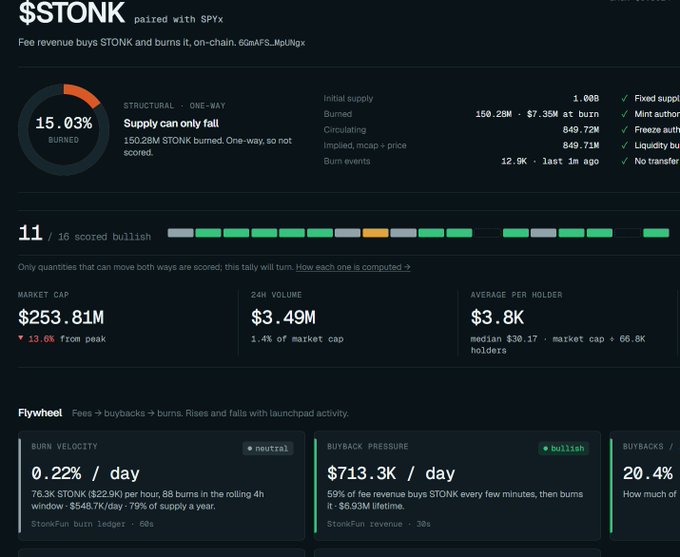680x557 pixels.
Task: Click the Market Cap figure $253.81M
Action: [x=61, y=317]
